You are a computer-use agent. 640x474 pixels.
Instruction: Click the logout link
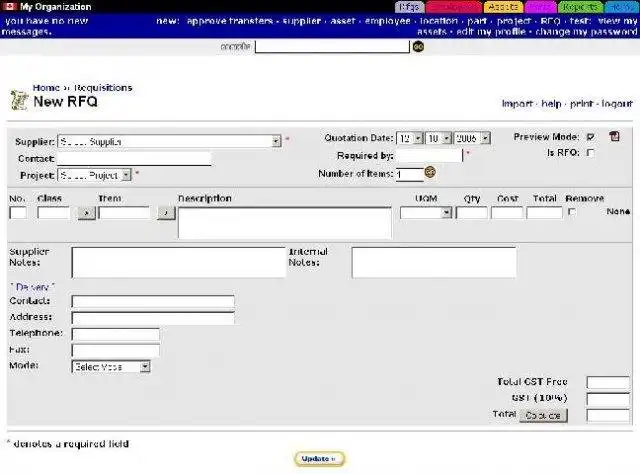(617, 104)
